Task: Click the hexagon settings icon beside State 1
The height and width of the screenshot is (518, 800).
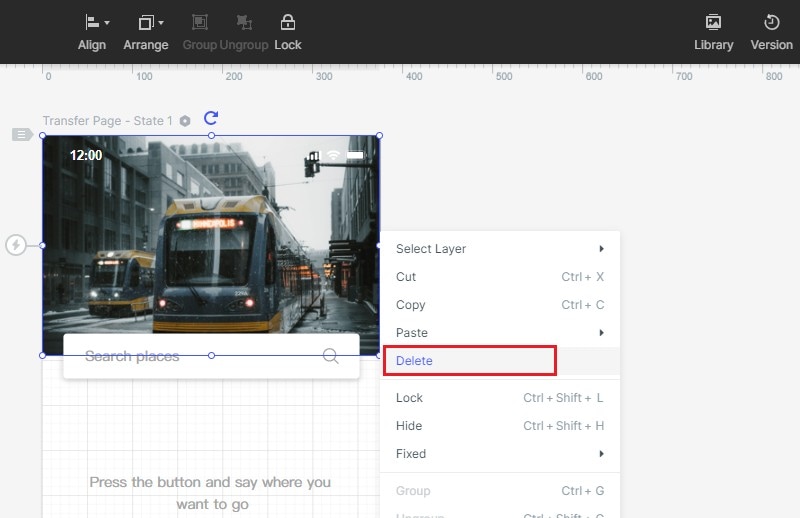Action: tap(185, 121)
